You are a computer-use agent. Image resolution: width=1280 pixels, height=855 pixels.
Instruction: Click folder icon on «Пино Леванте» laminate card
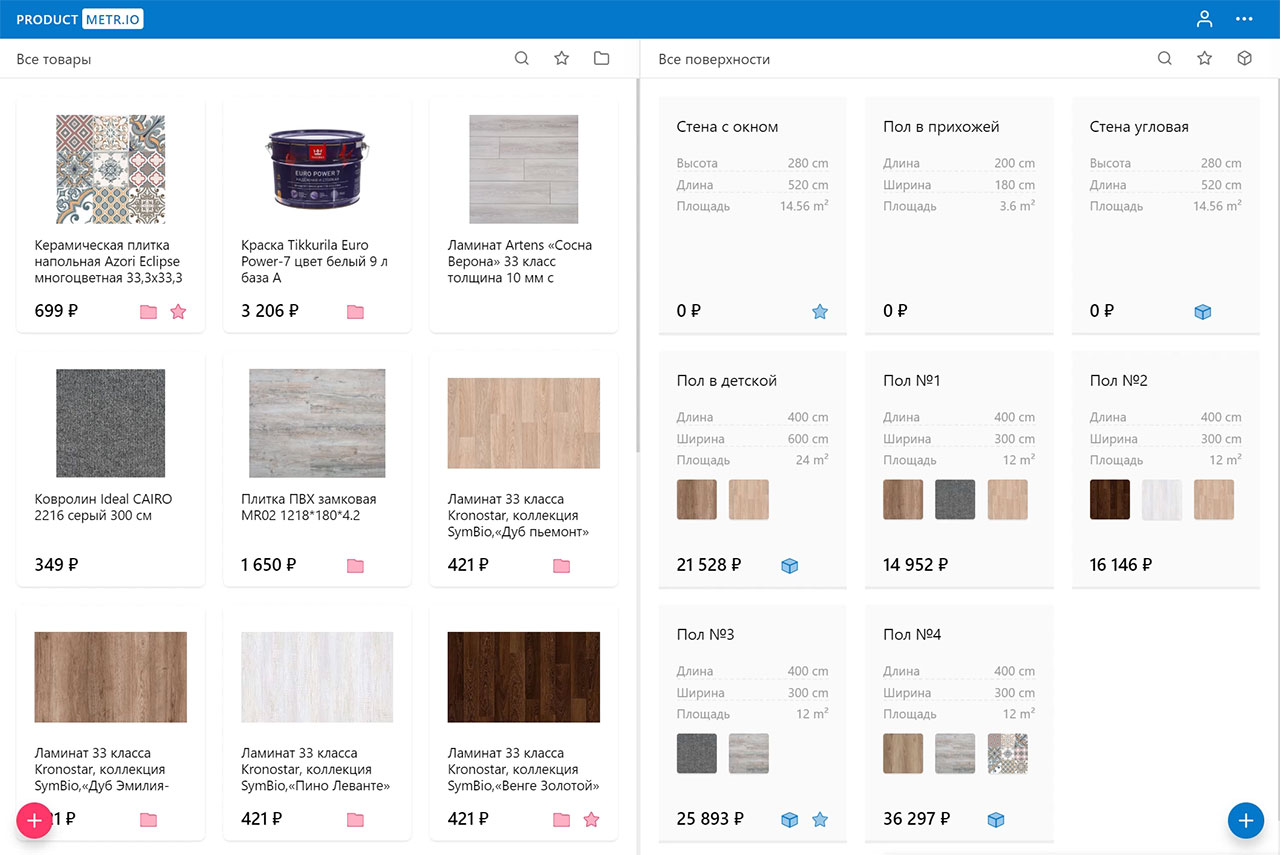355,820
